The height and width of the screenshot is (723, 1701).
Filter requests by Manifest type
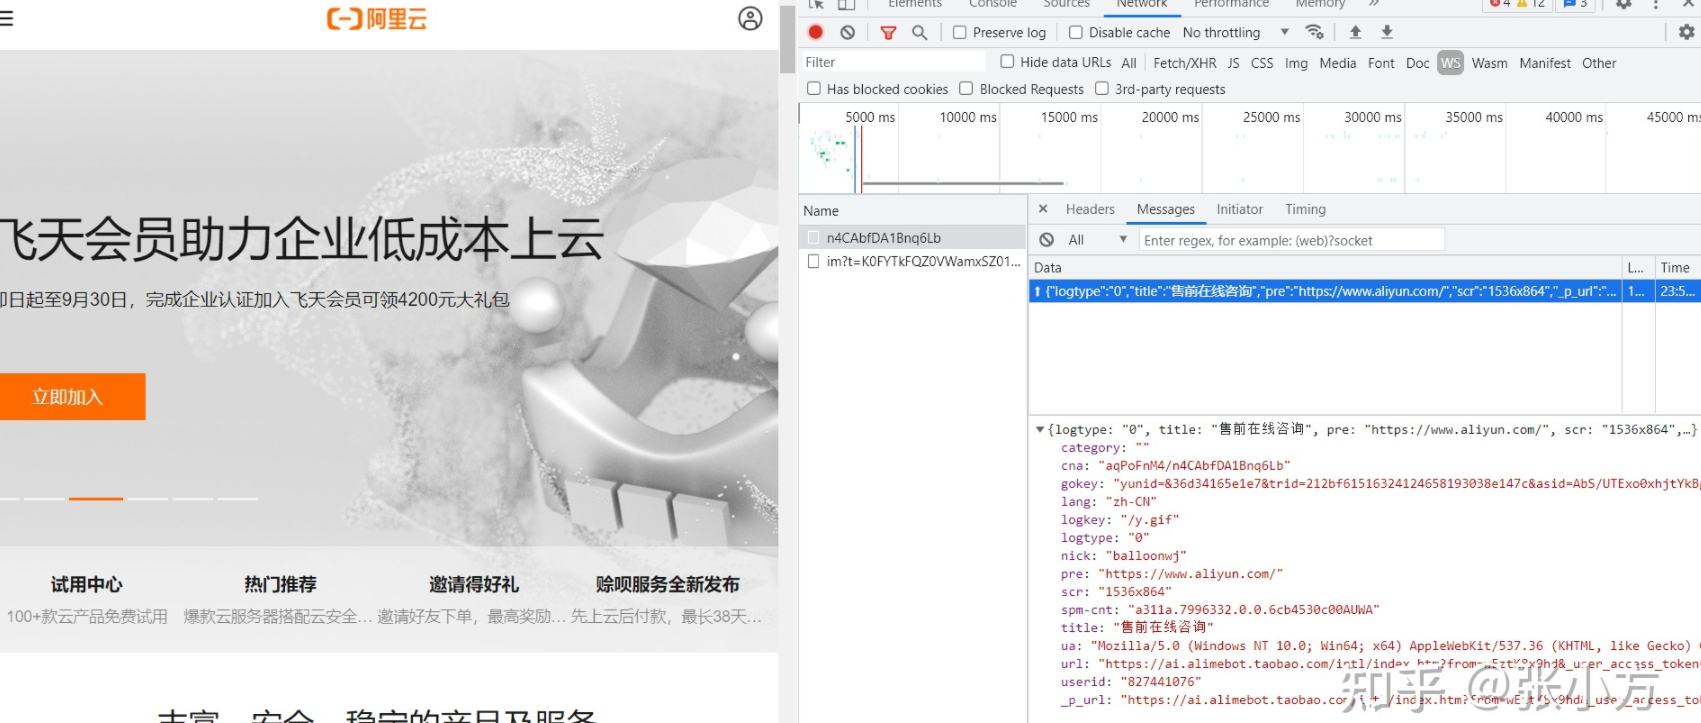pos(1545,63)
